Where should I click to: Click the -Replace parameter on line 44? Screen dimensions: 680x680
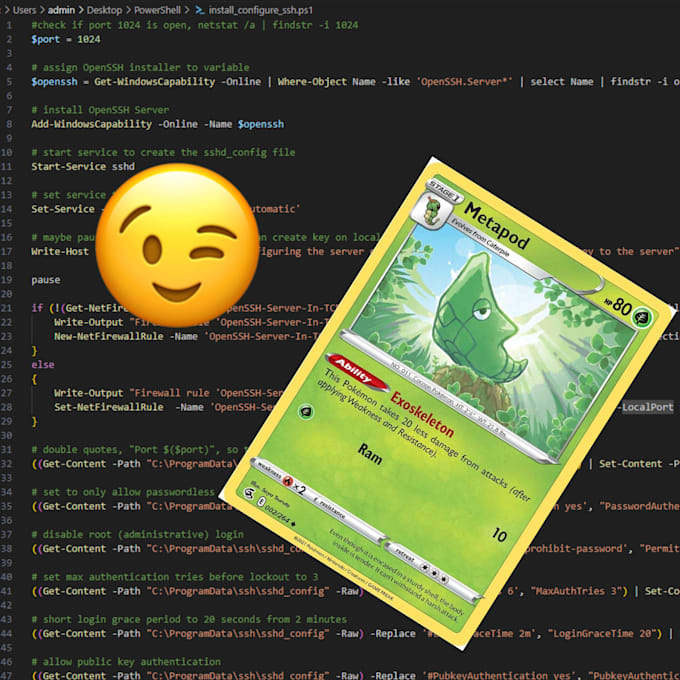coord(392,634)
